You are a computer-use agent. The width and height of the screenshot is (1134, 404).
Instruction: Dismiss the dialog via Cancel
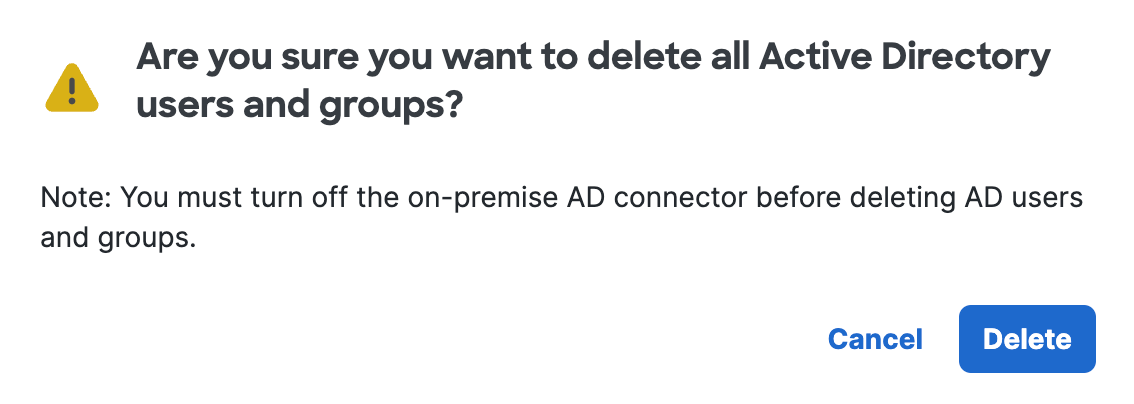(875, 339)
